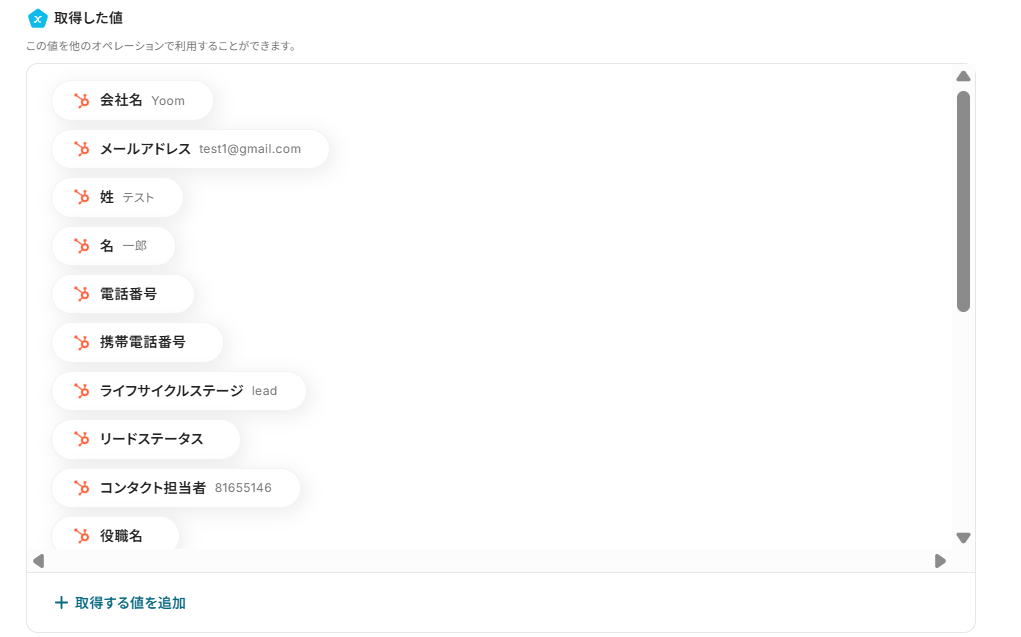Click the HubSpot icon beside メールアドレス

tap(82, 149)
